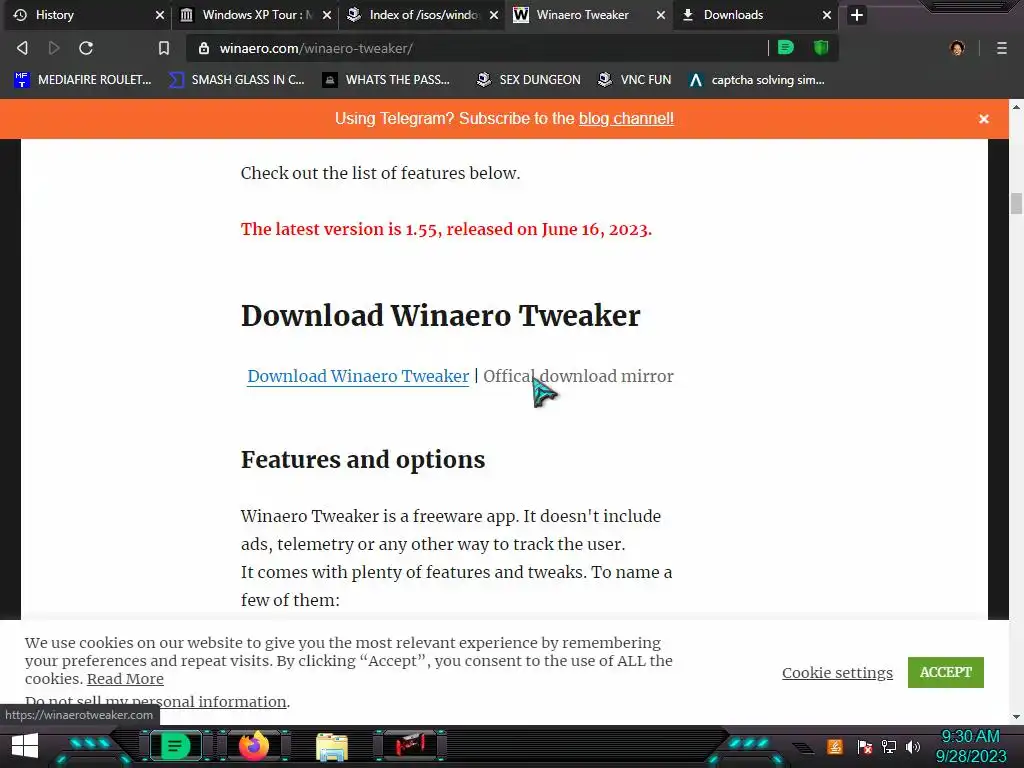Open the flag with red X tray icon

tap(865, 747)
